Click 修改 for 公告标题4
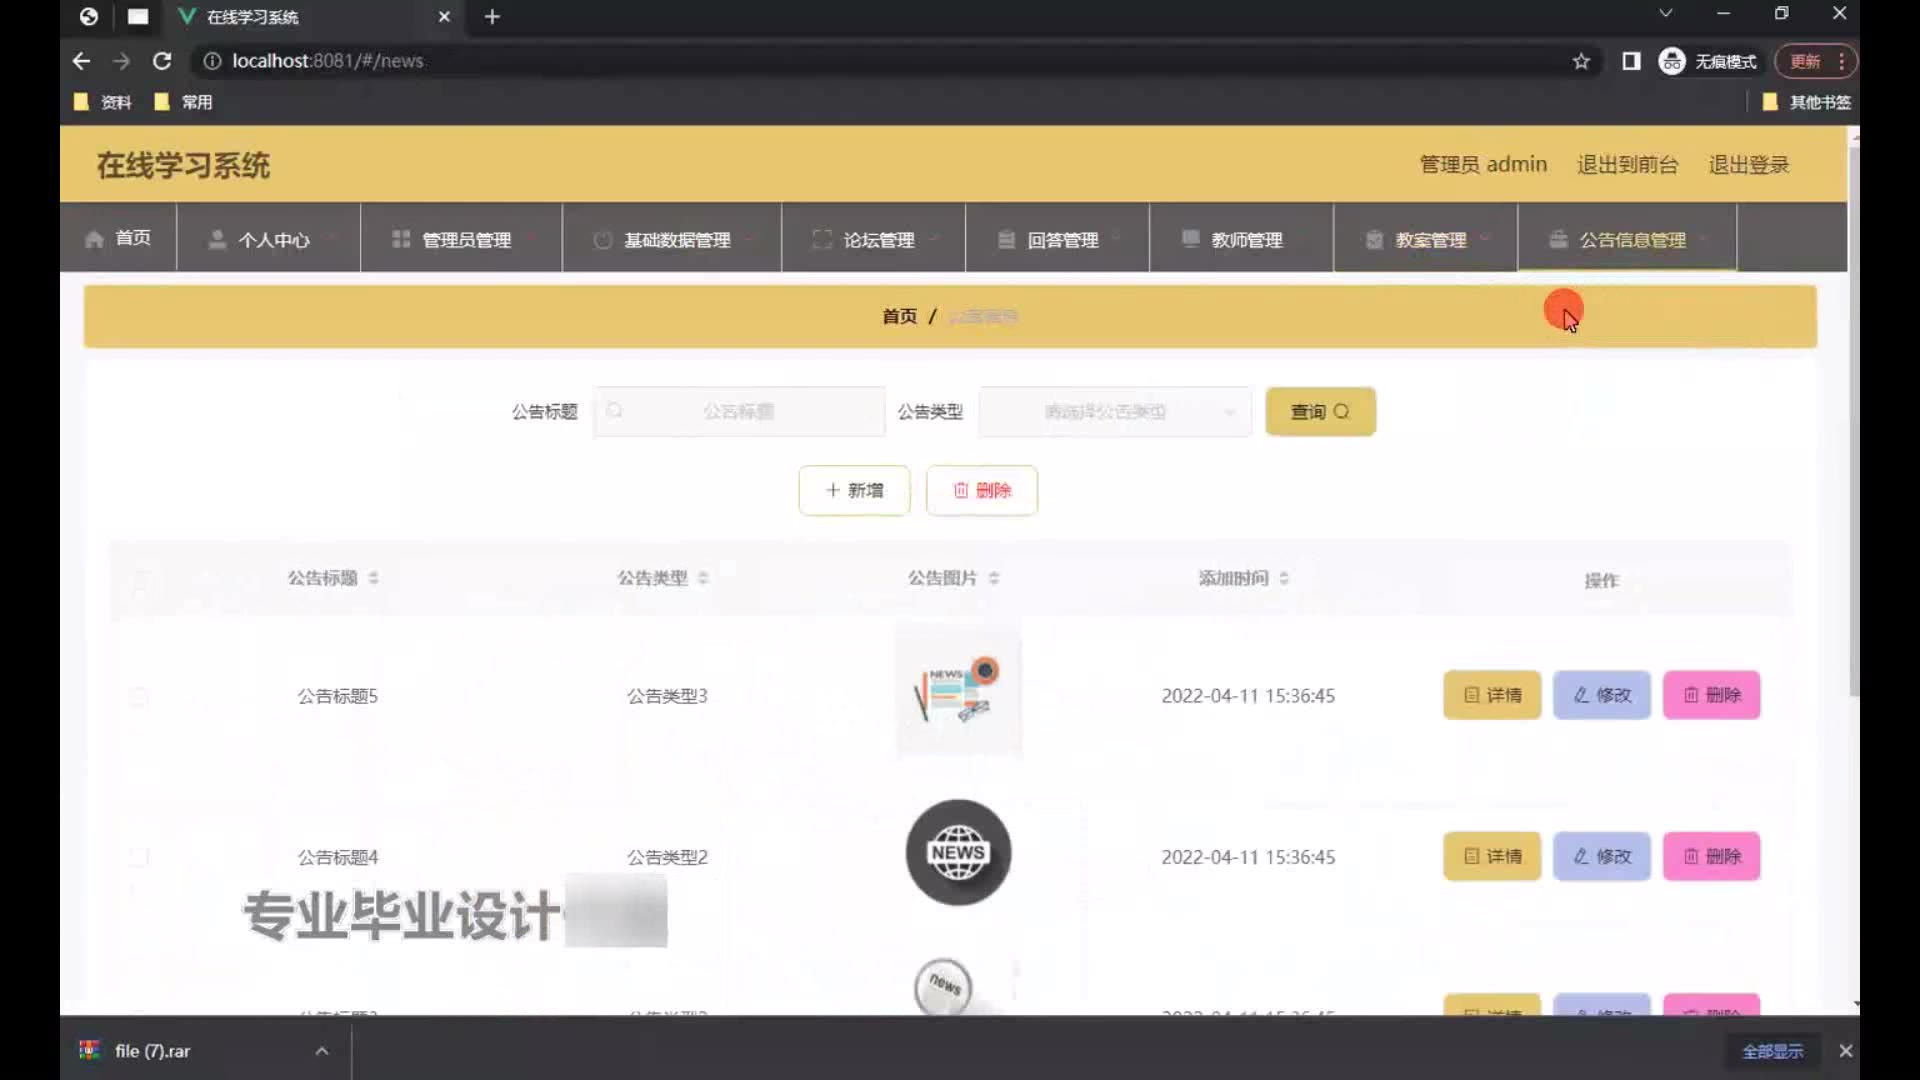The width and height of the screenshot is (1920, 1080). tap(1602, 856)
